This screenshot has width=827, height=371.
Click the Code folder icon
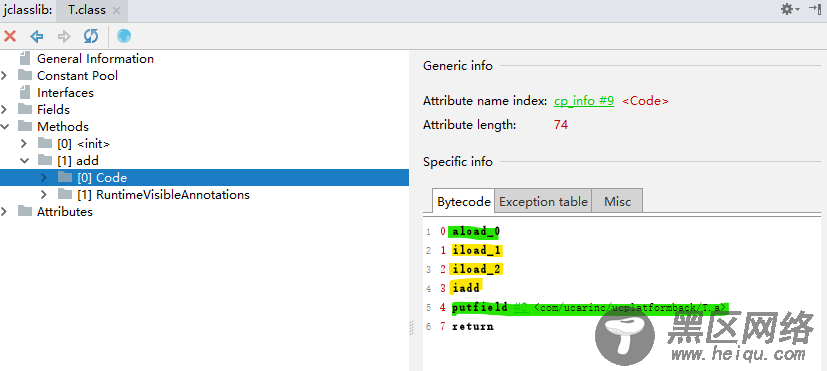point(65,177)
